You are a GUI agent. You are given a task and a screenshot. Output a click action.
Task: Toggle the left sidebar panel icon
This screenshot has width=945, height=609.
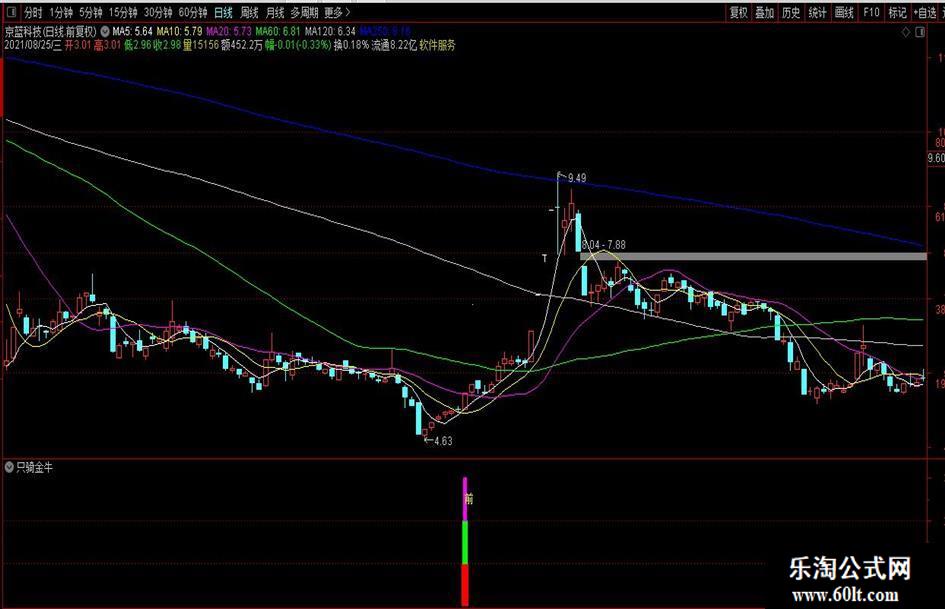point(11,12)
